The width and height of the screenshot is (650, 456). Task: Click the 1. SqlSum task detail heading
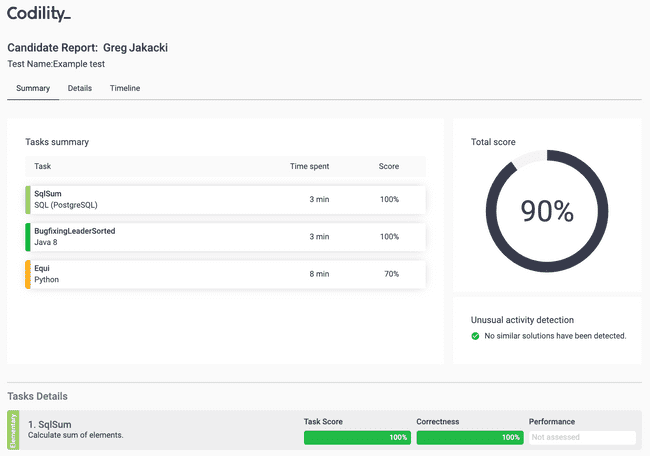coord(49,424)
